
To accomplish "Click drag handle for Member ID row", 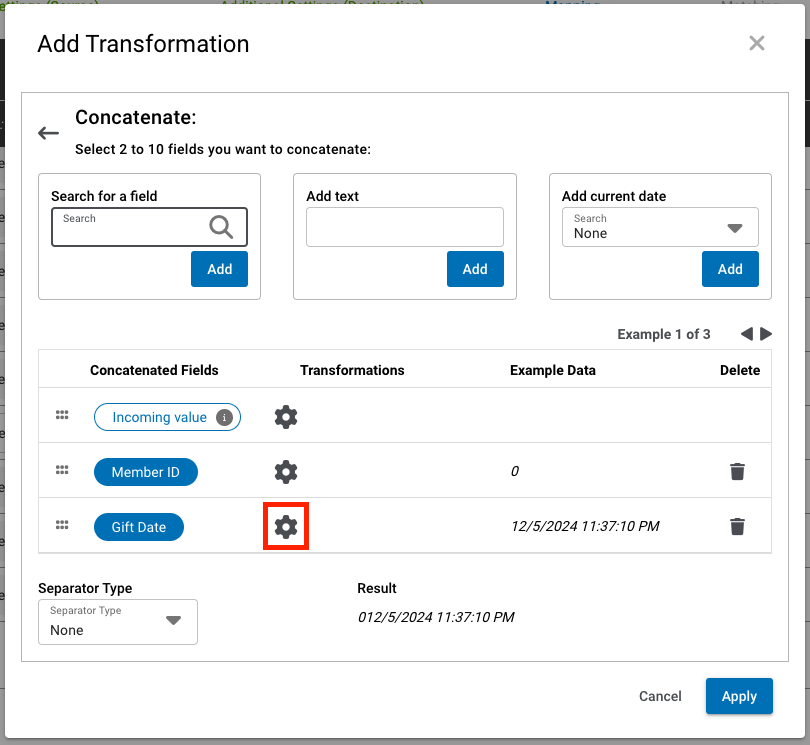I will [x=62, y=470].
